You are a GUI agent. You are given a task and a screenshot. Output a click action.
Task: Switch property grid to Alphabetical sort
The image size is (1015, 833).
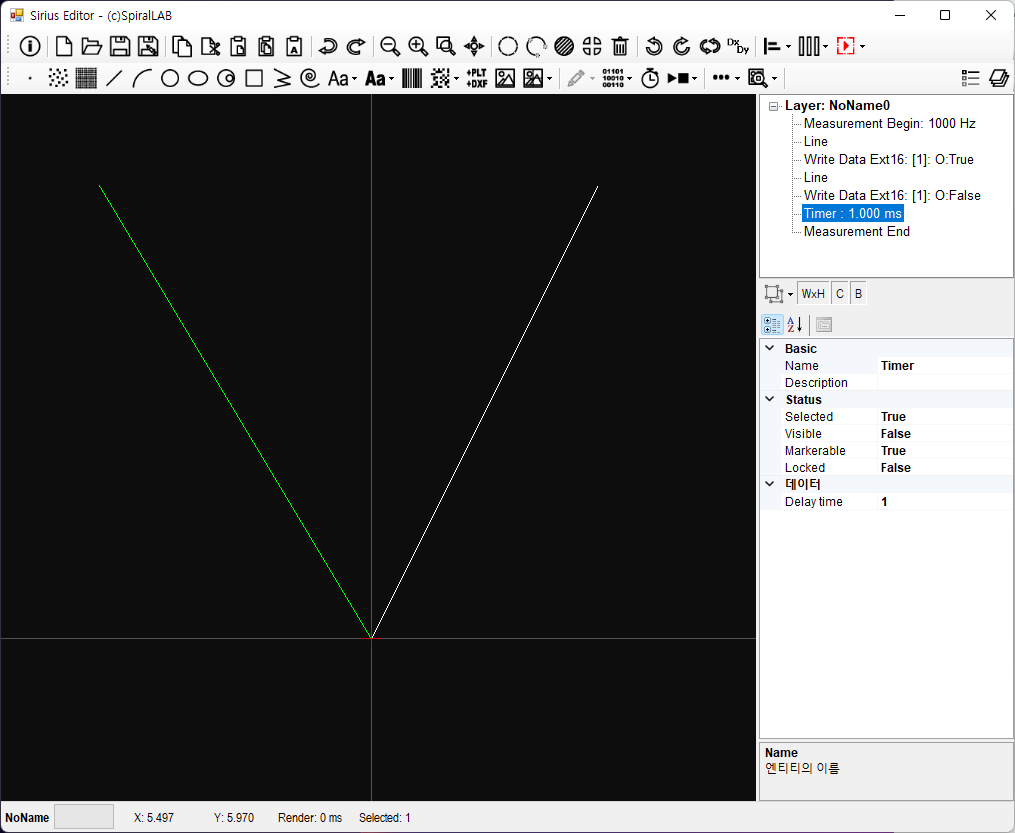coord(795,324)
